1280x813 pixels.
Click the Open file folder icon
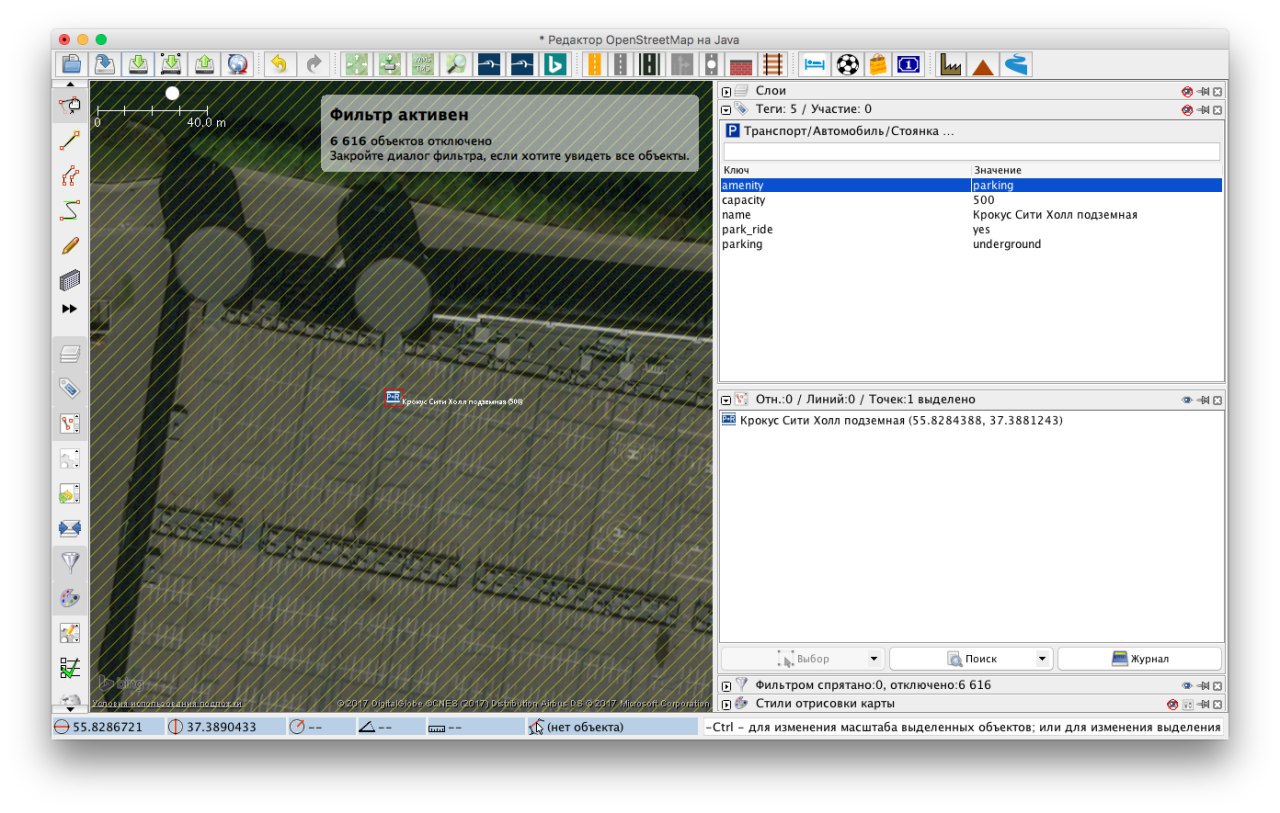click(x=71, y=64)
